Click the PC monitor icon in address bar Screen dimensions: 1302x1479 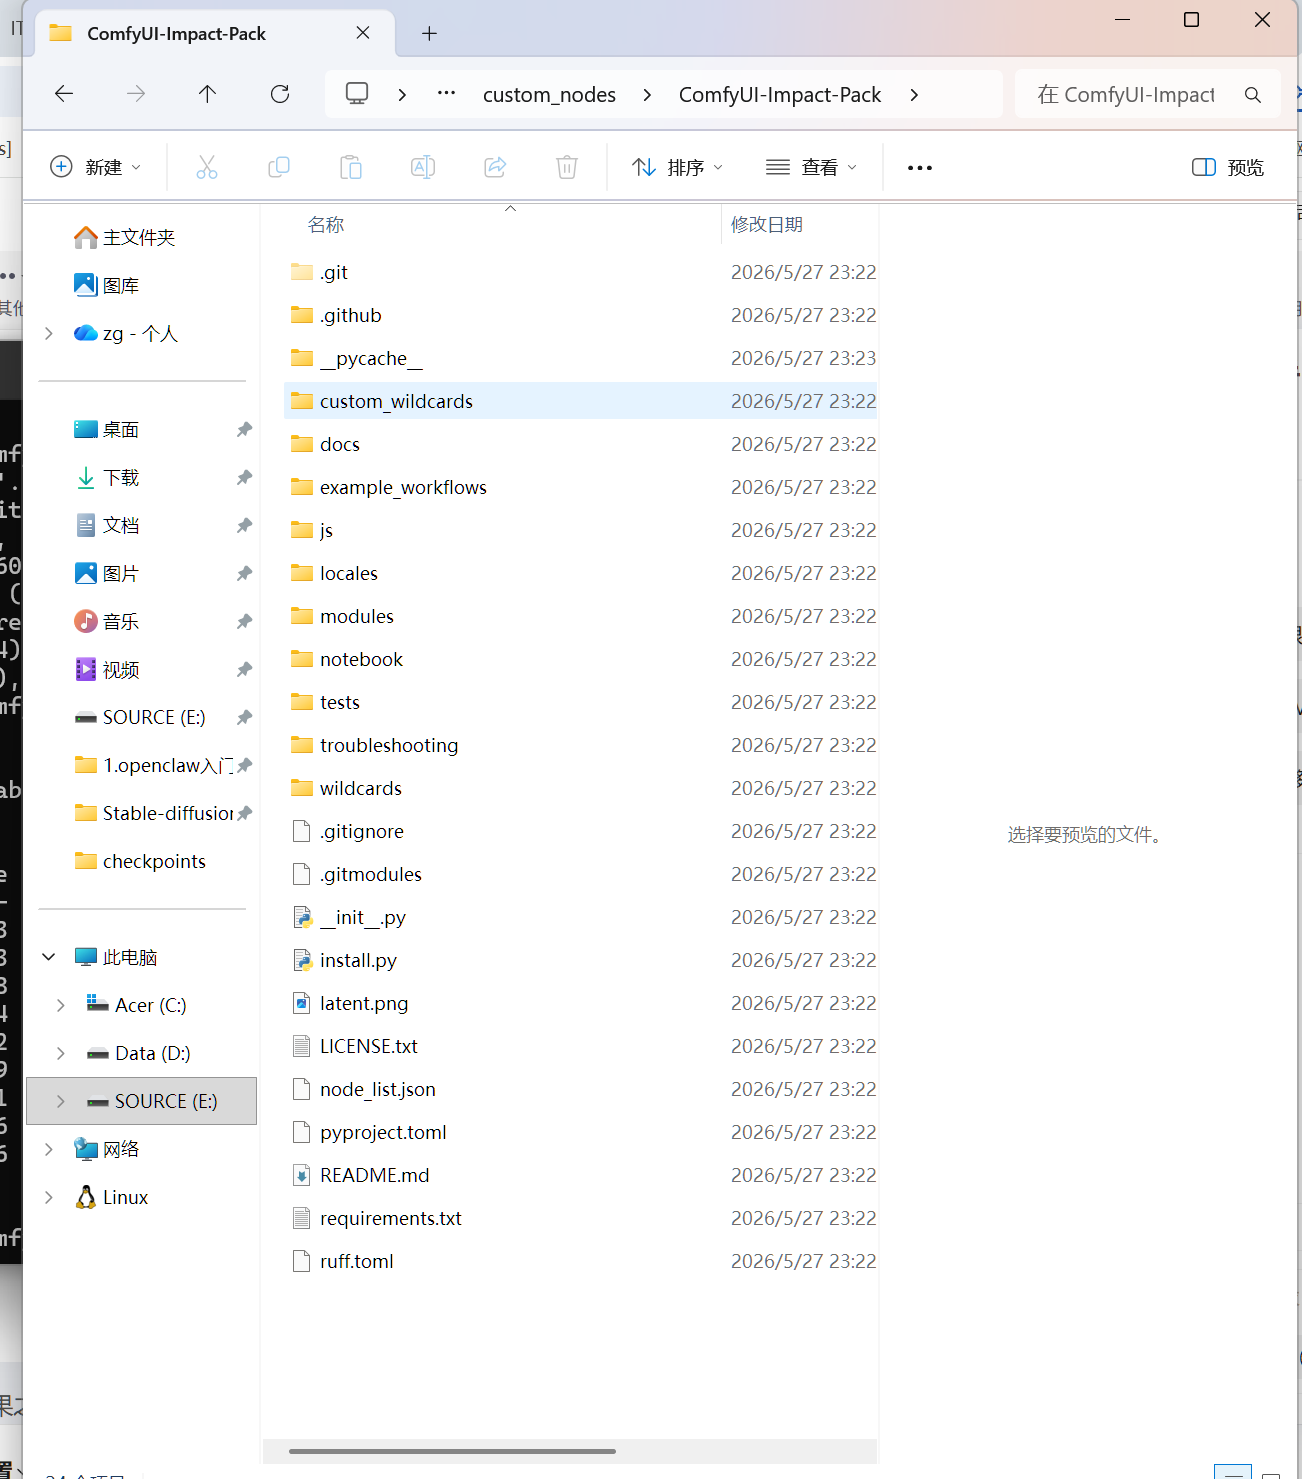click(357, 94)
